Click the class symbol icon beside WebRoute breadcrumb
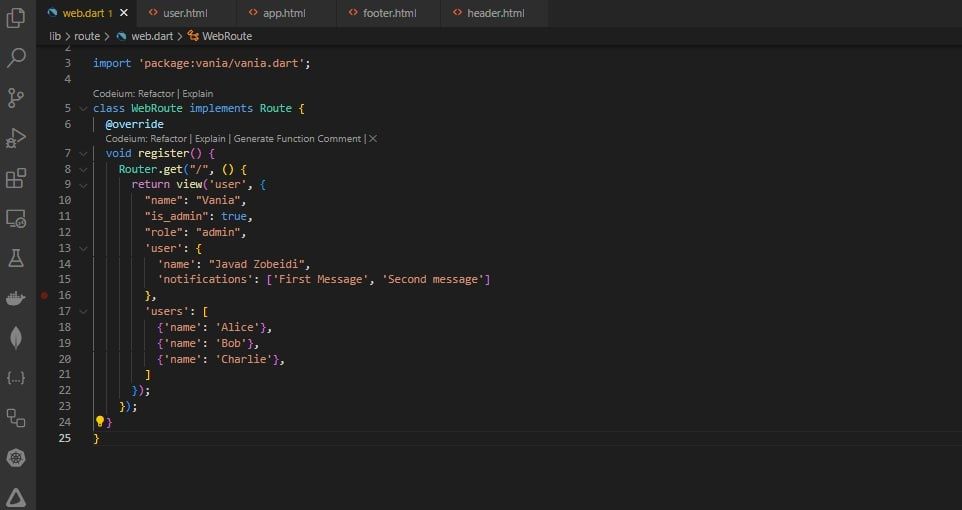Viewport: 962px width, 510px height. 193,36
